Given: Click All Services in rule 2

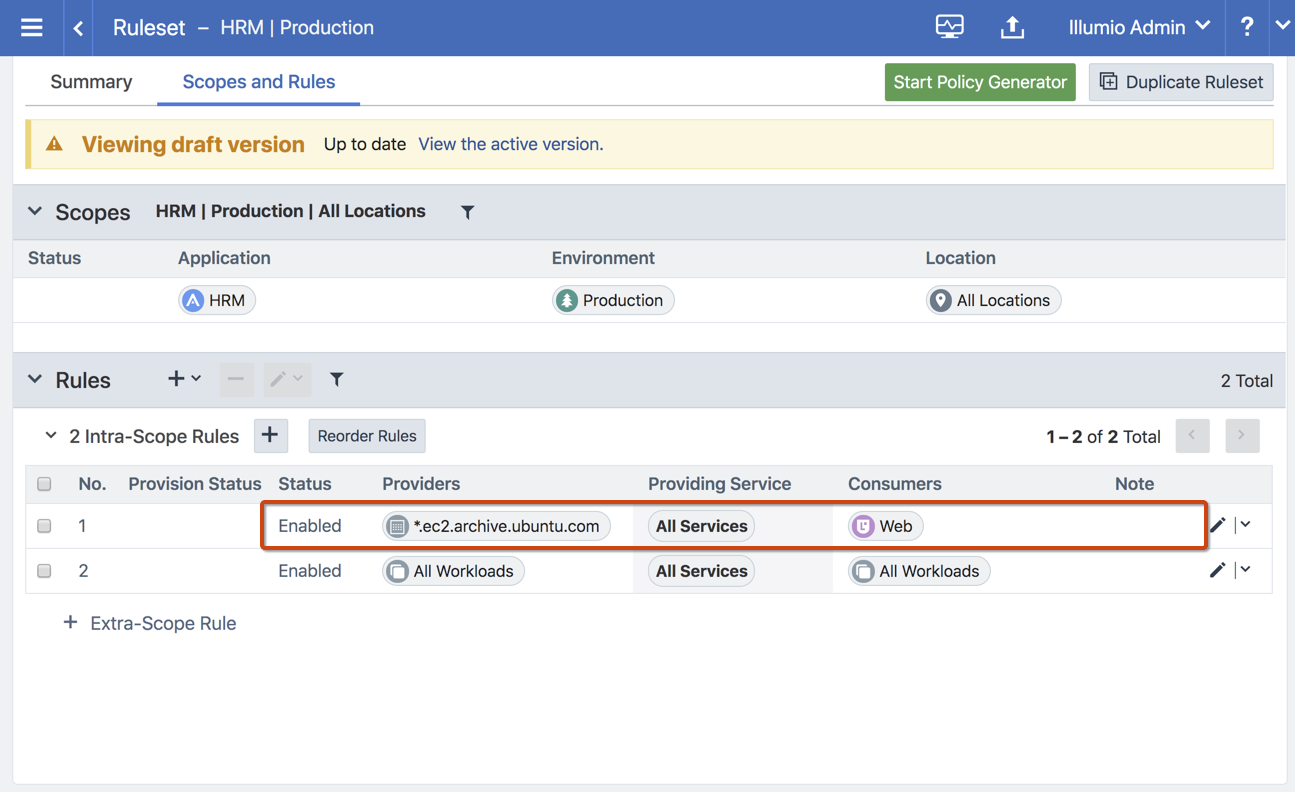Looking at the screenshot, I should (701, 571).
